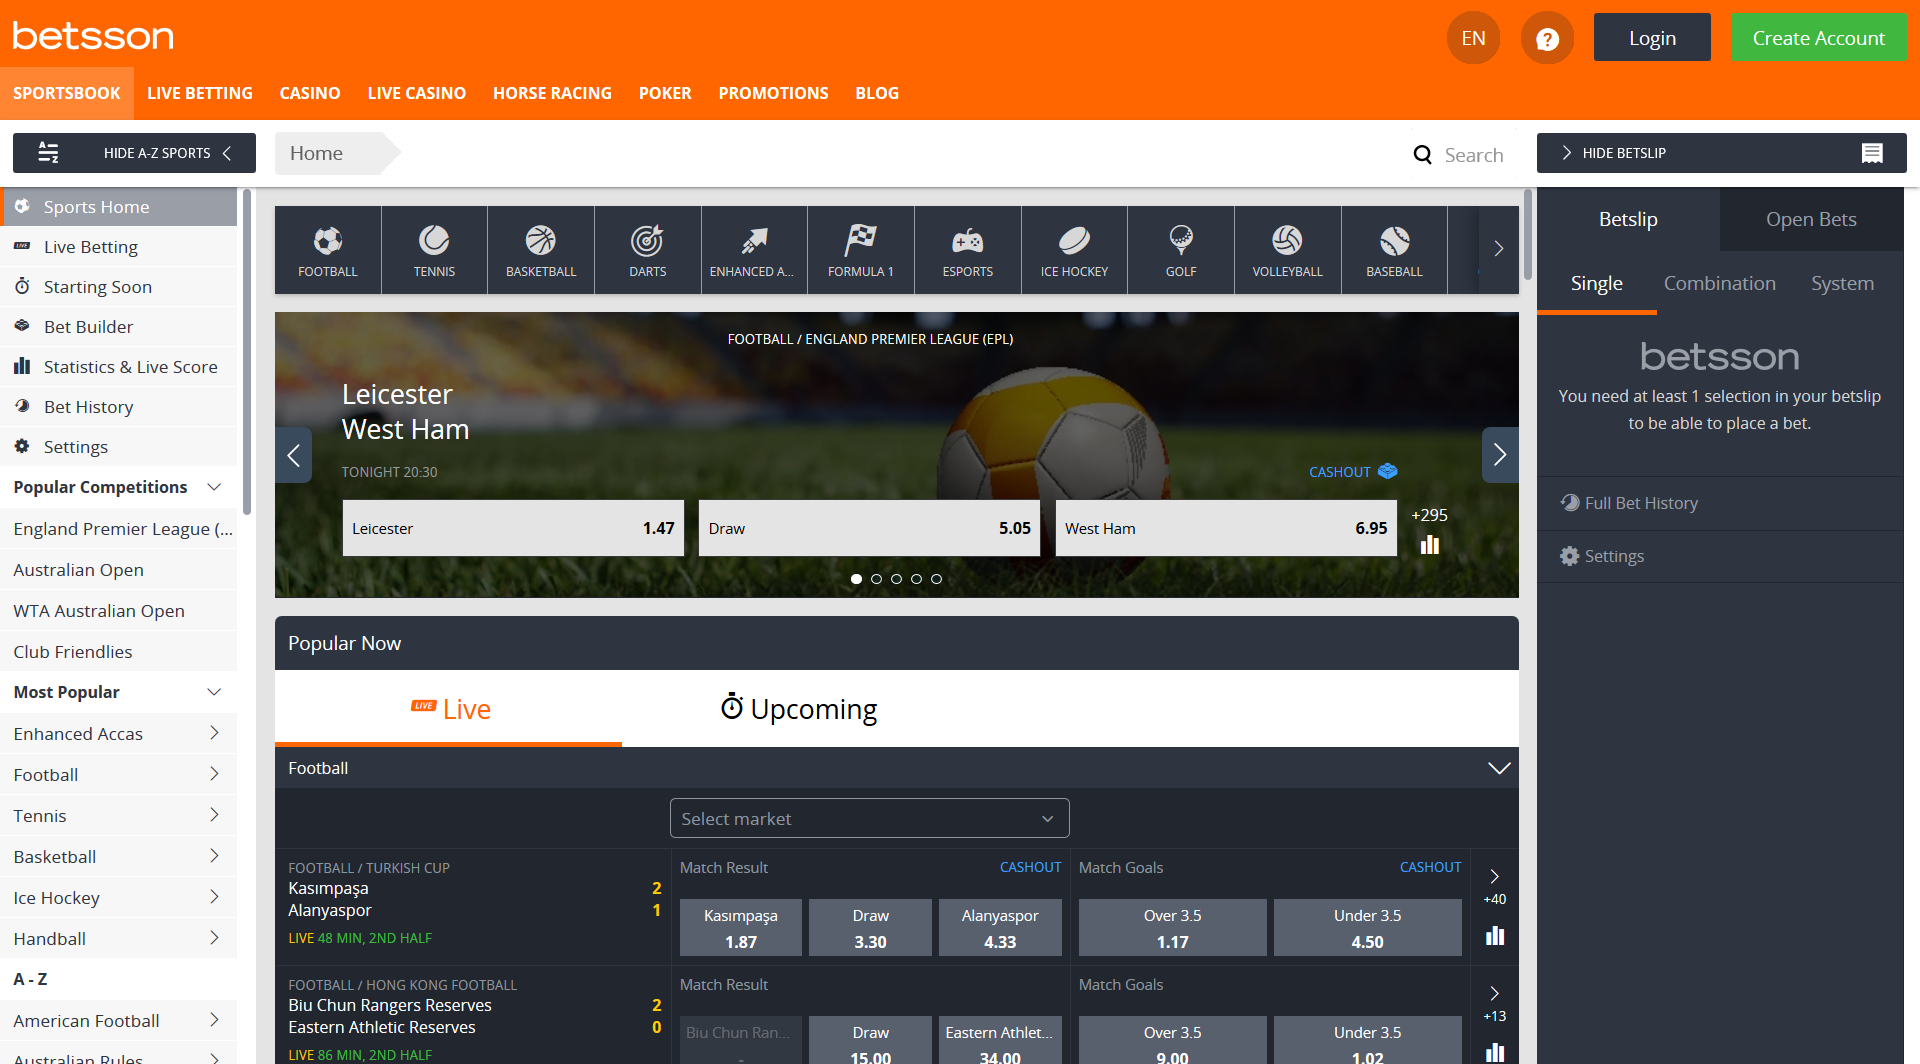This screenshot has width=1920, height=1064.
Task: Expand Handball in sidebar
Action: coord(214,938)
